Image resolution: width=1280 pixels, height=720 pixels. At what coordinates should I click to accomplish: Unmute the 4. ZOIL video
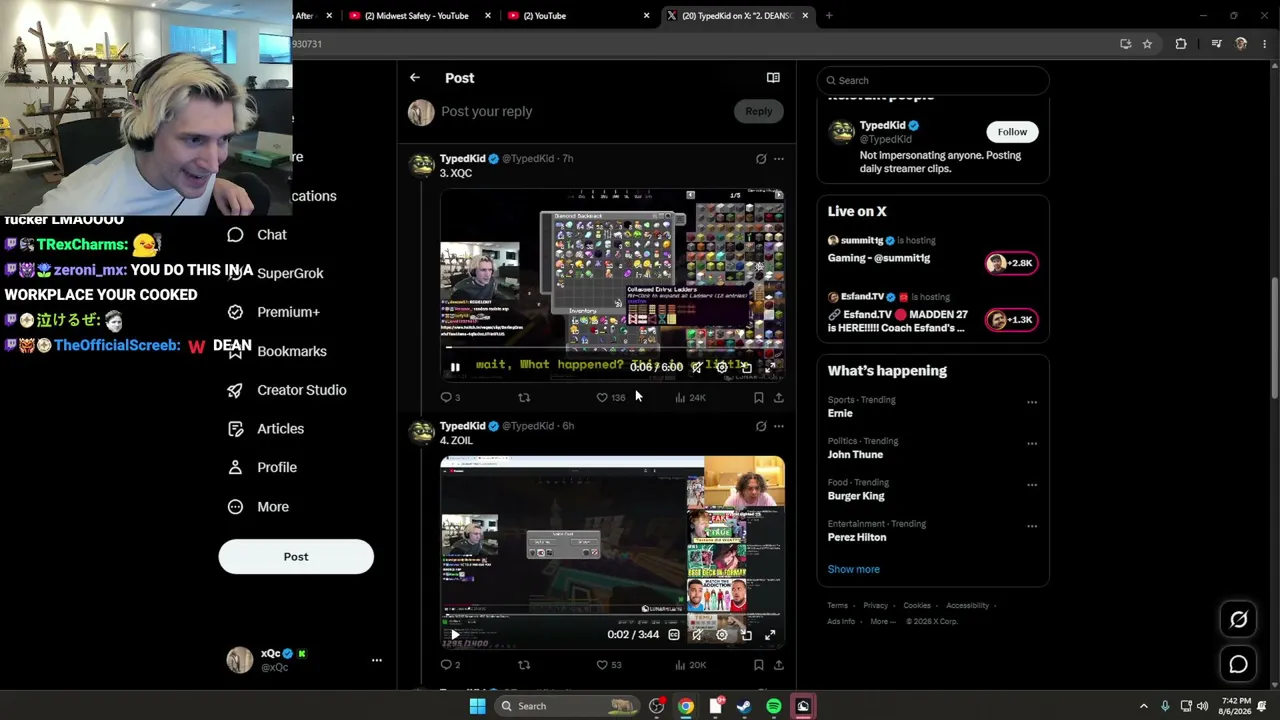click(697, 635)
